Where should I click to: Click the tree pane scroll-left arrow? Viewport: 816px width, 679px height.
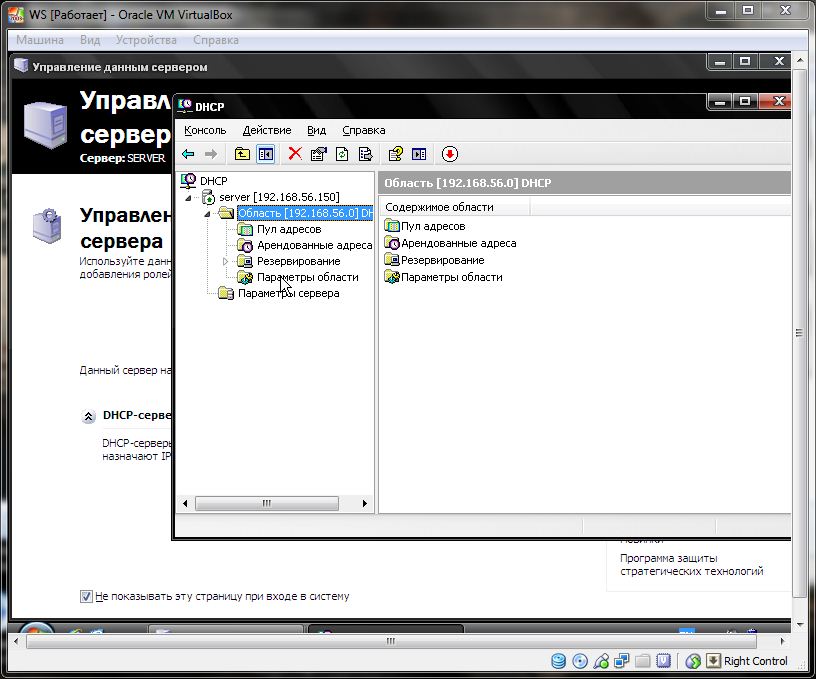coord(185,503)
